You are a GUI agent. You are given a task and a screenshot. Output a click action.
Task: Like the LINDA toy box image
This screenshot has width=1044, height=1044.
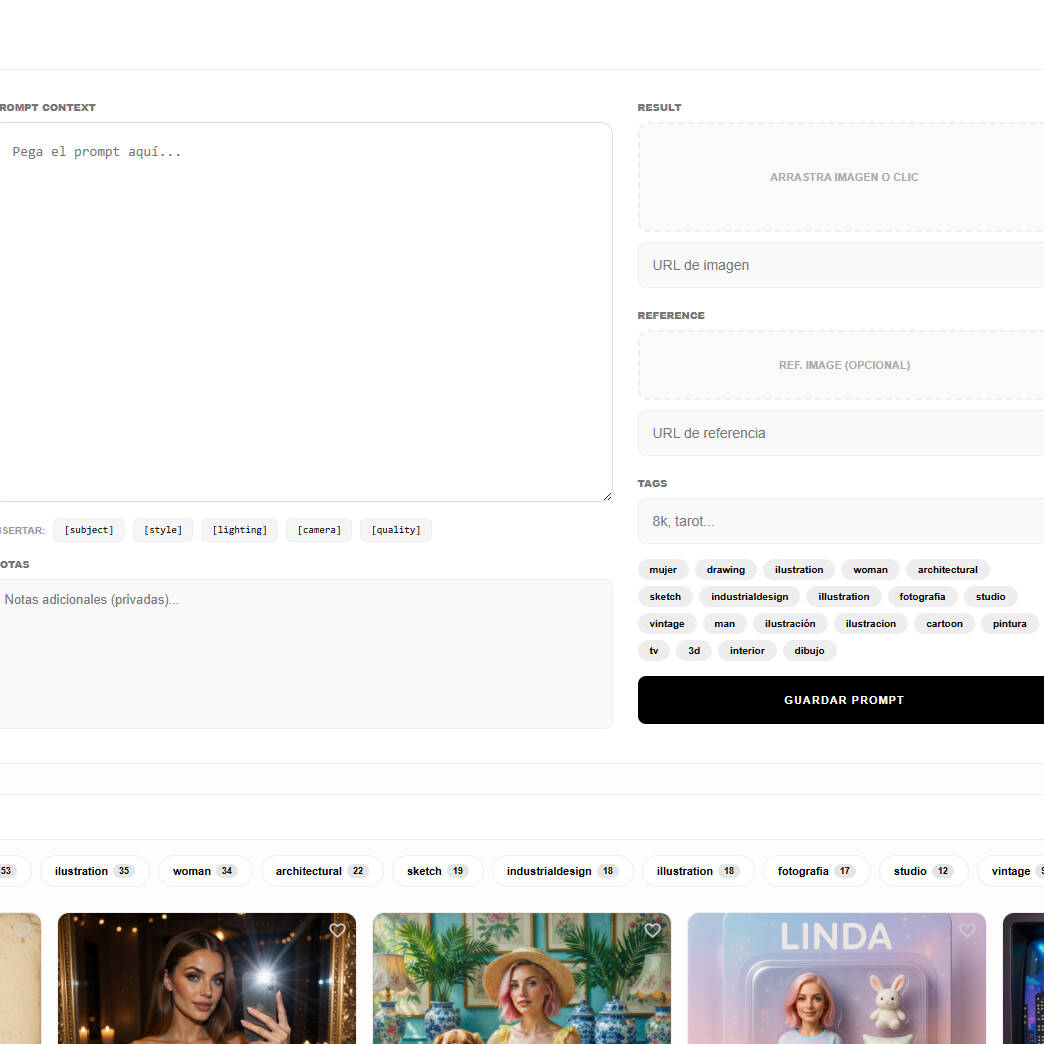967,930
